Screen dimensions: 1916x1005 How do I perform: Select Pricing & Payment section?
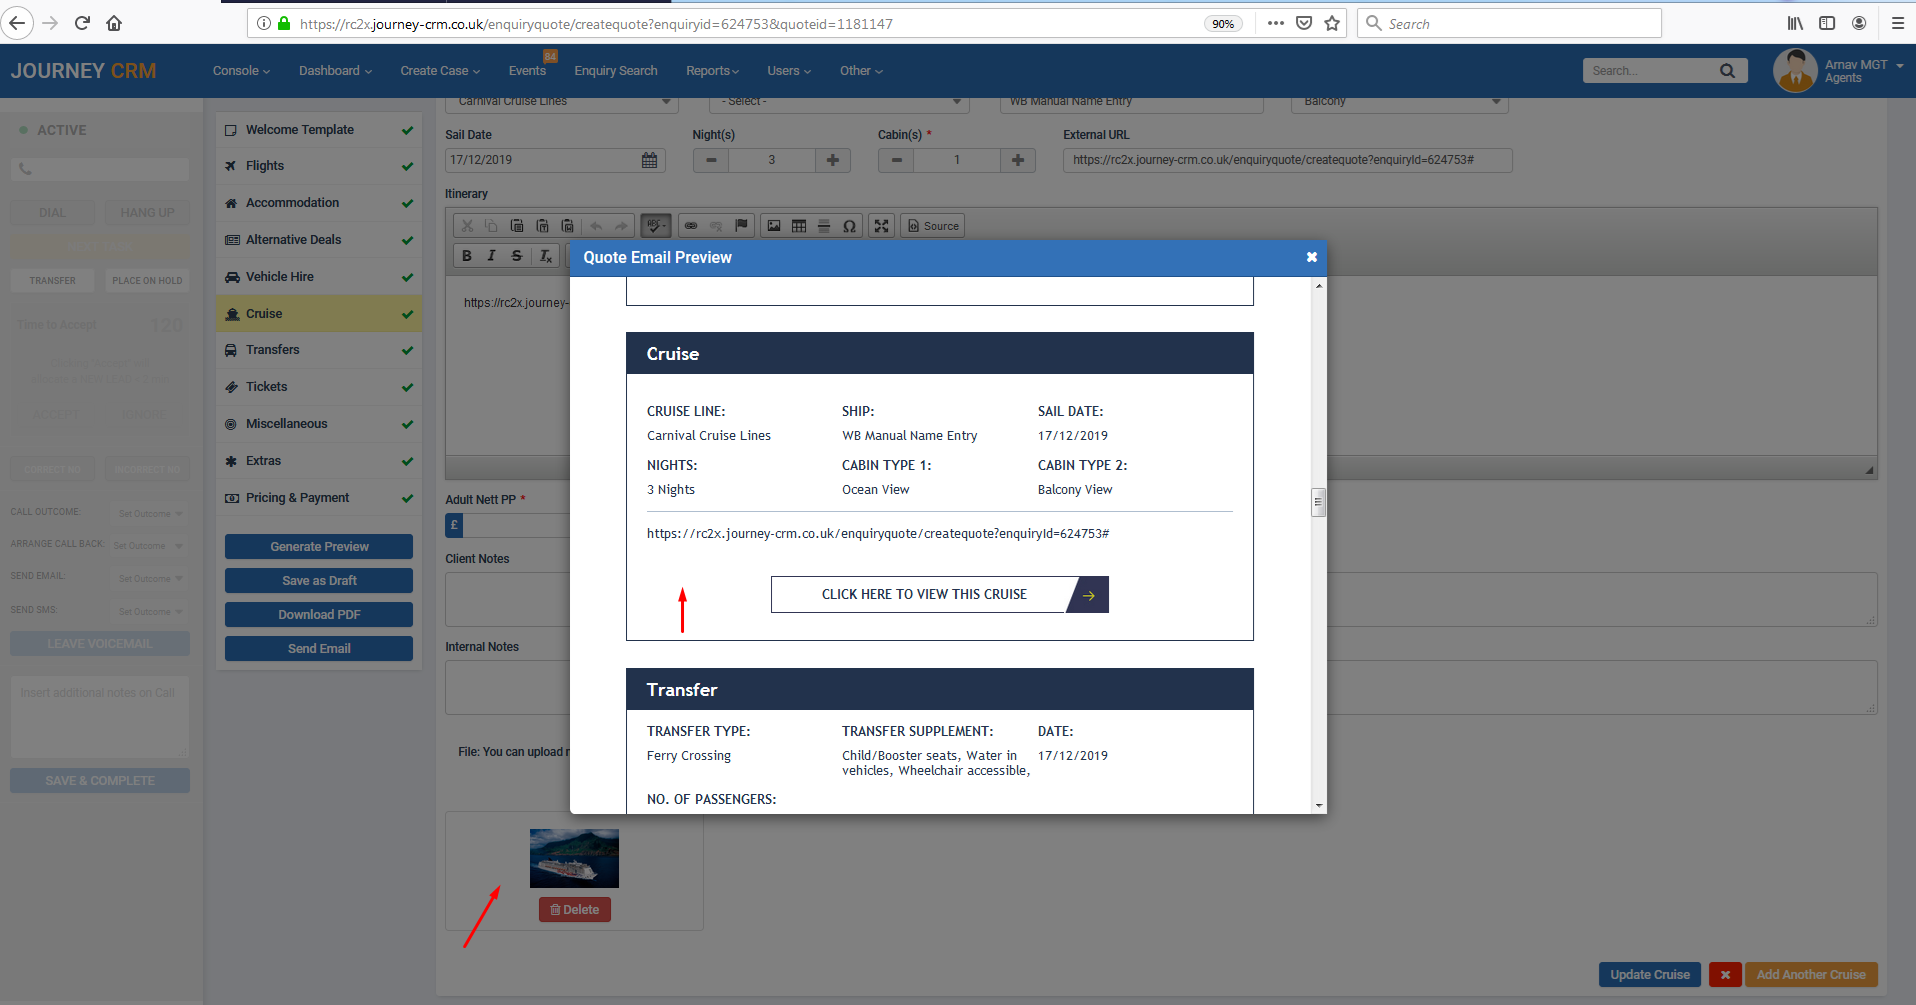[x=319, y=498]
